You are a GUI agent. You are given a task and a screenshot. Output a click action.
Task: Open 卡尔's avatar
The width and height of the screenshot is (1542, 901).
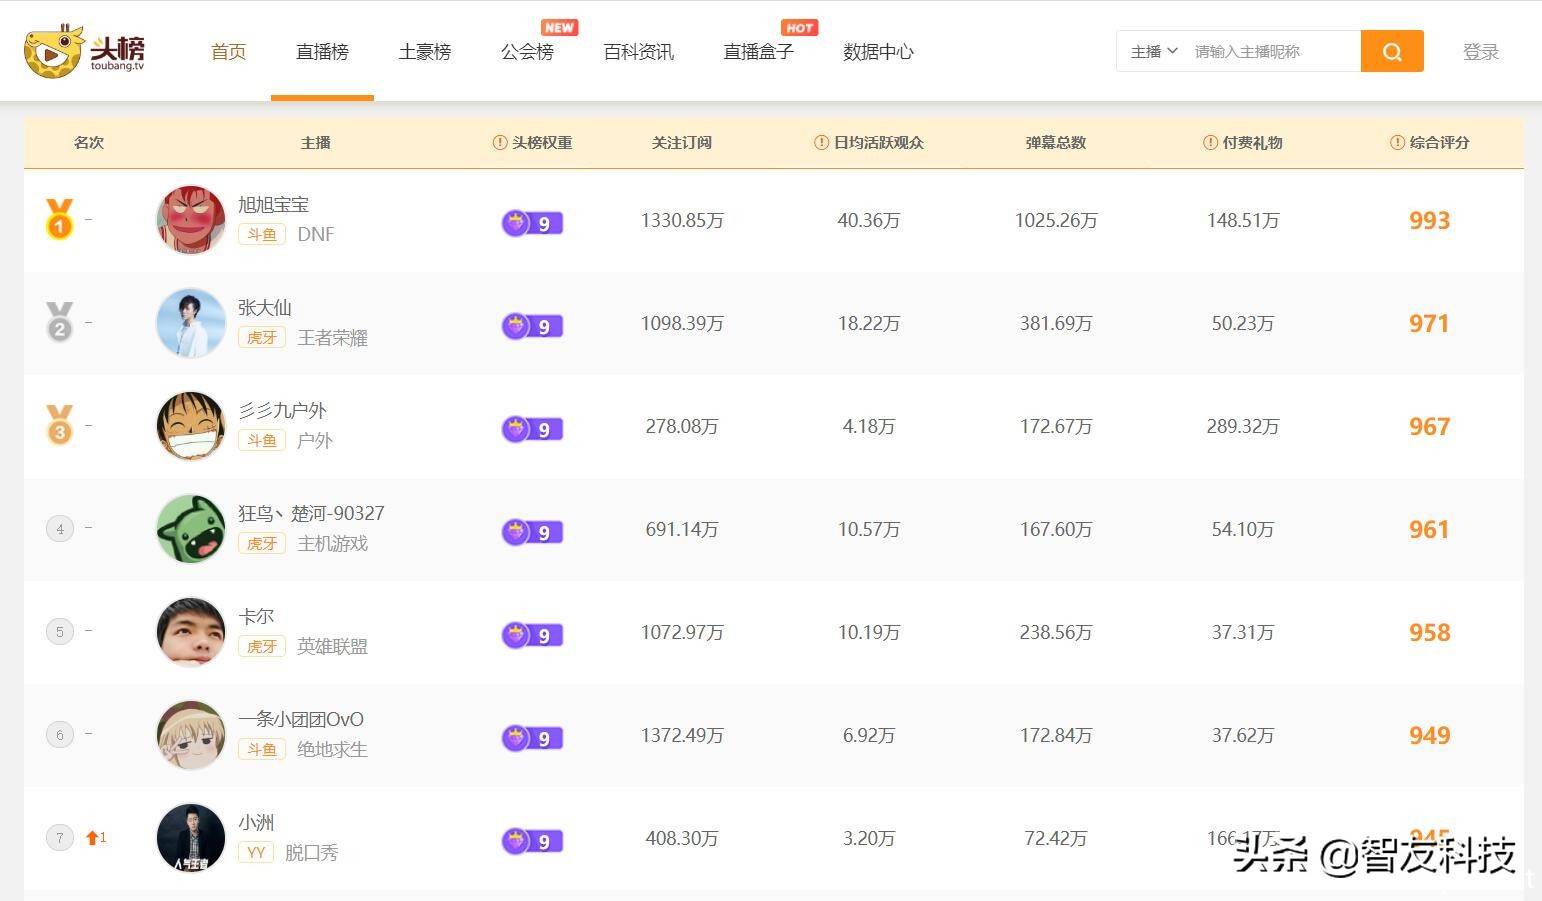click(x=191, y=632)
